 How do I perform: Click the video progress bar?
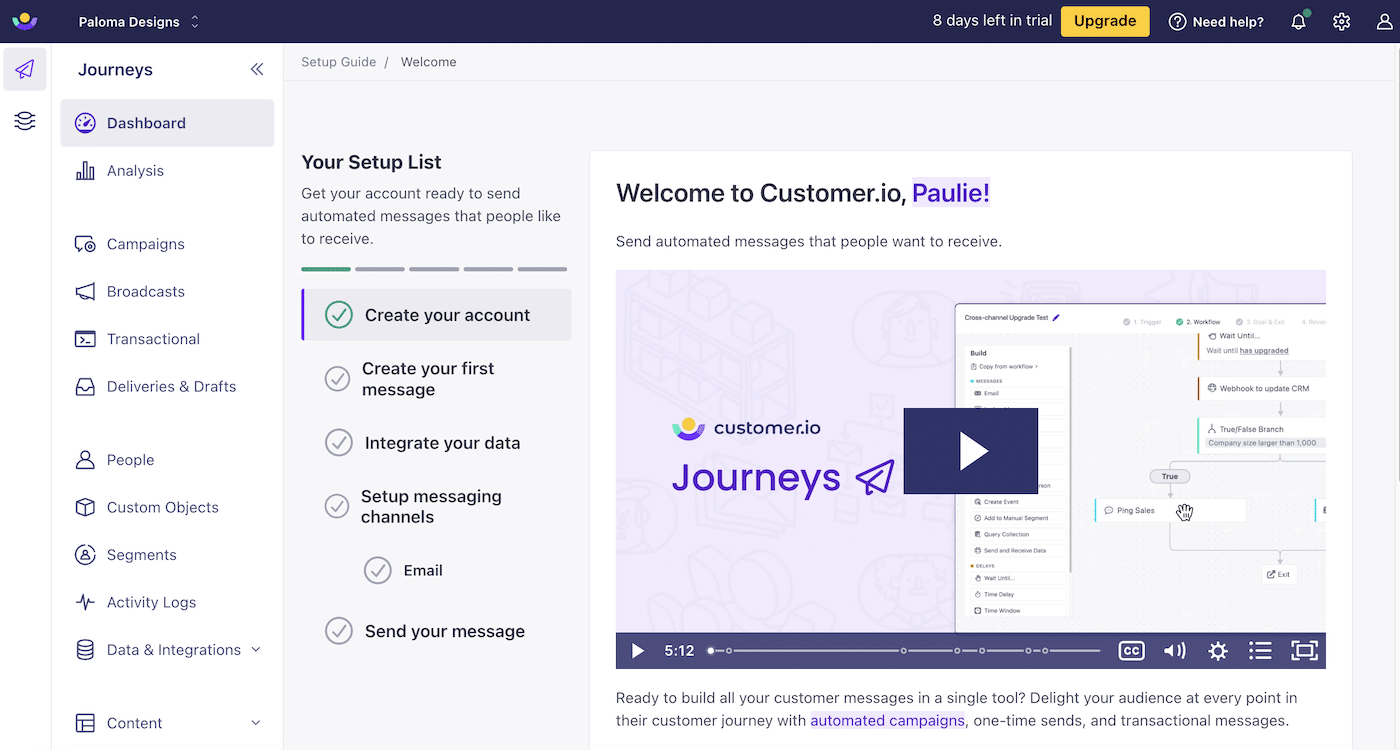click(905, 651)
